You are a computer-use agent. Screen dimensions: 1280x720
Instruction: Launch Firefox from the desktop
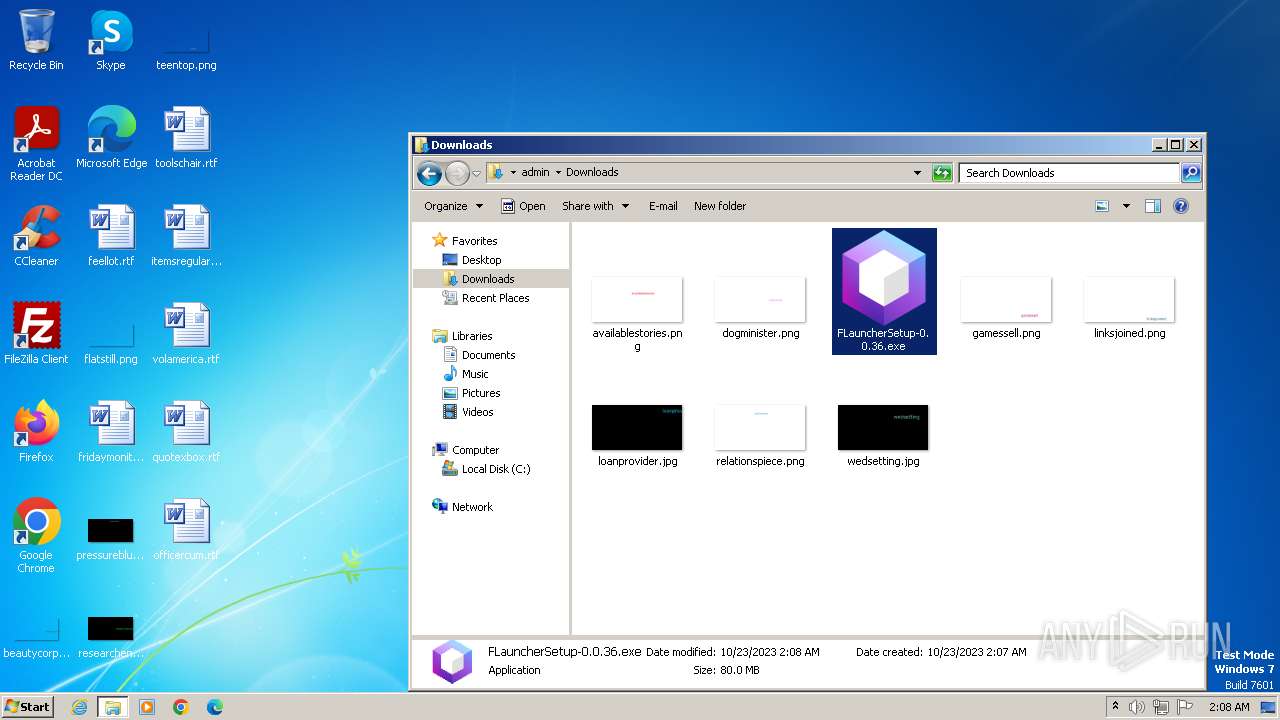point(36,432)
